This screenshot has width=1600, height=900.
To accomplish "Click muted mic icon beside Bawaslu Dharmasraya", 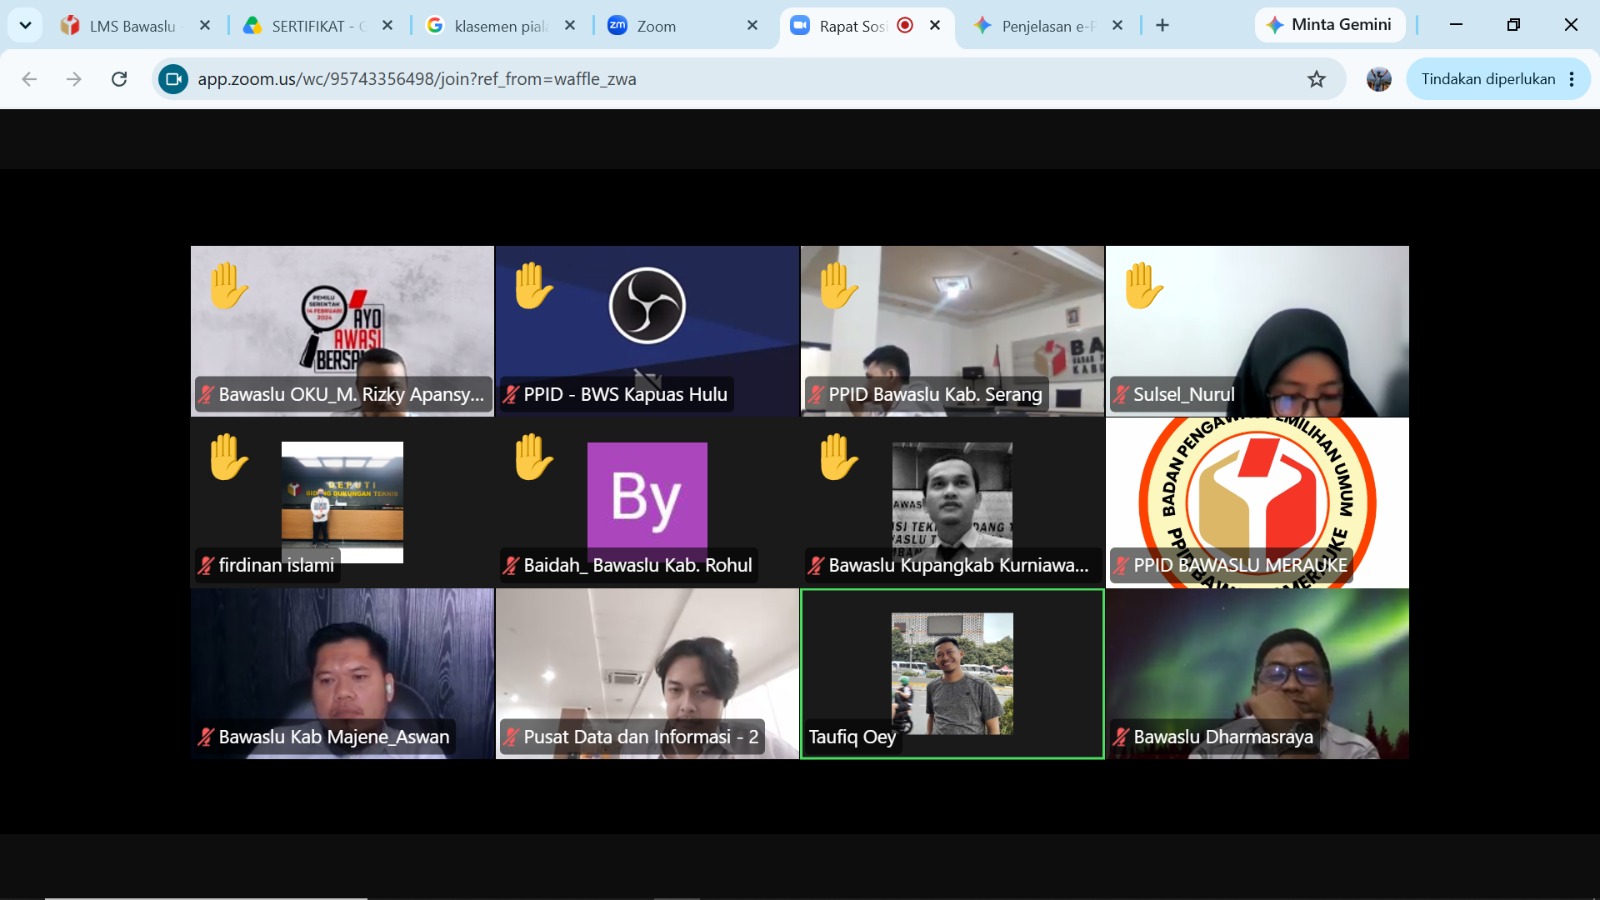I will [x=1121, y=737].
